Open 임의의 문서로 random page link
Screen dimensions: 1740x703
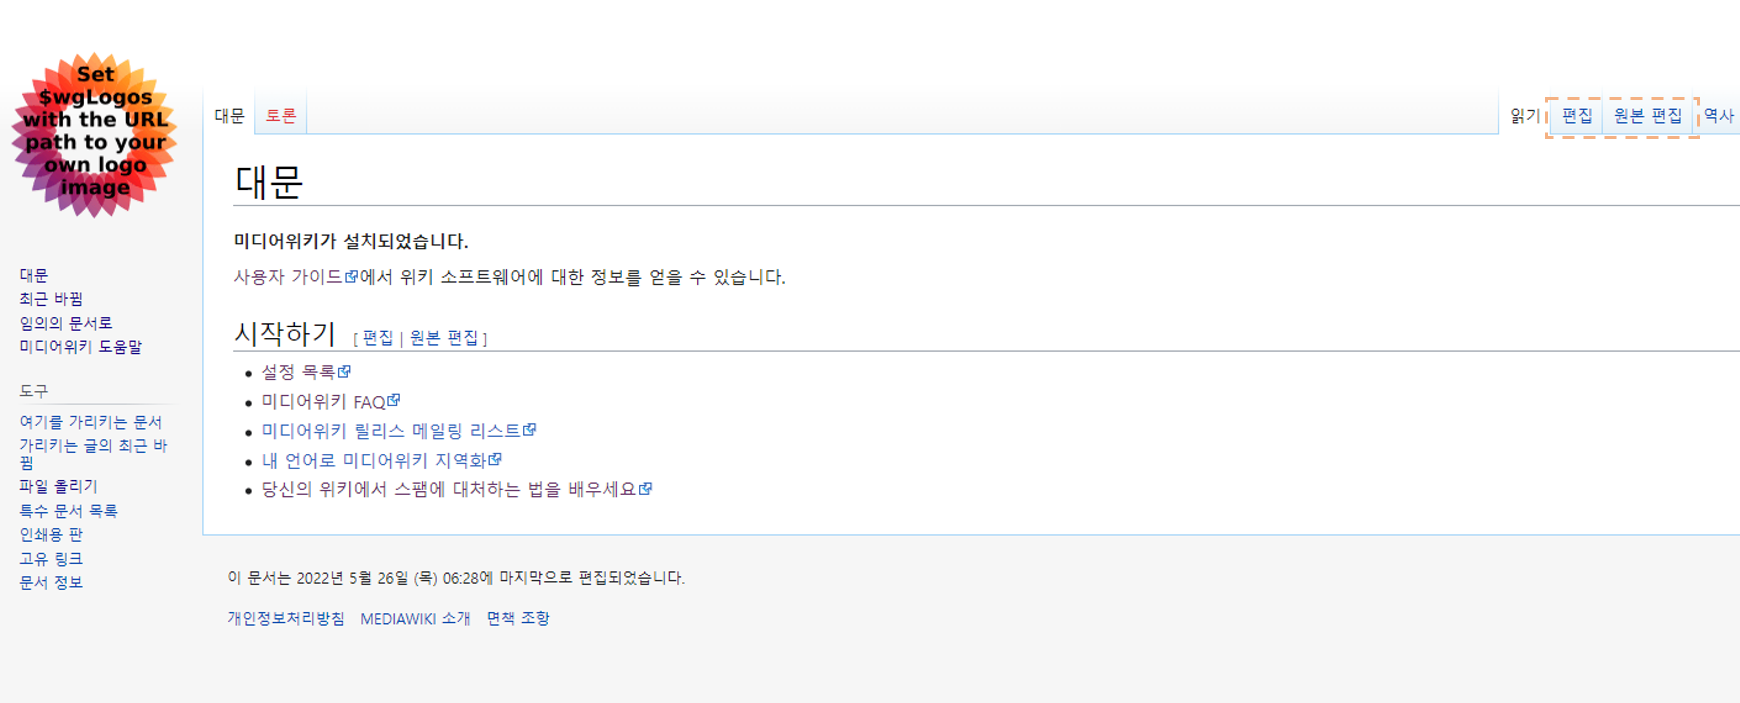pos(66,323)
